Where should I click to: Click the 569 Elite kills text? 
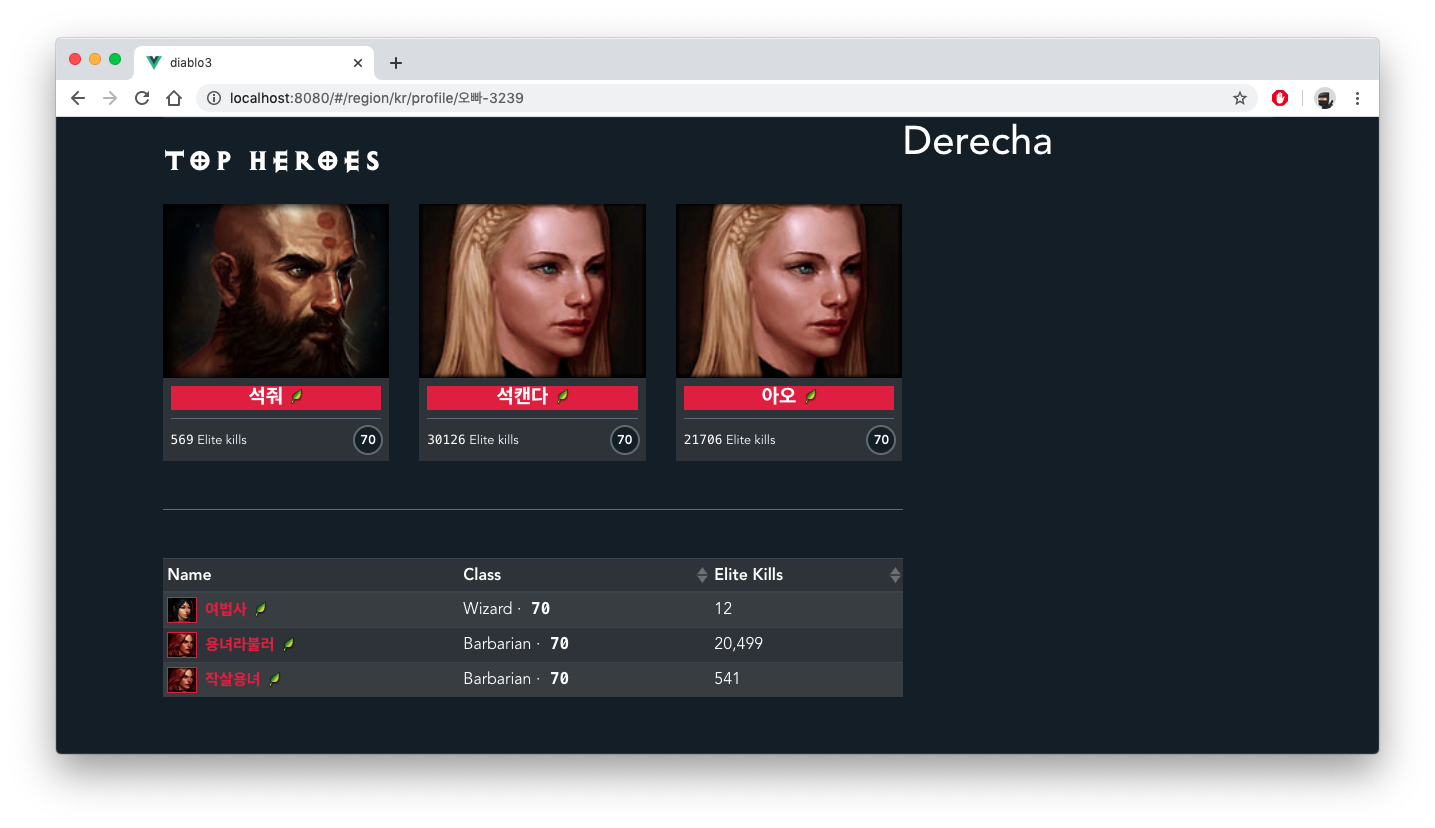209,440
